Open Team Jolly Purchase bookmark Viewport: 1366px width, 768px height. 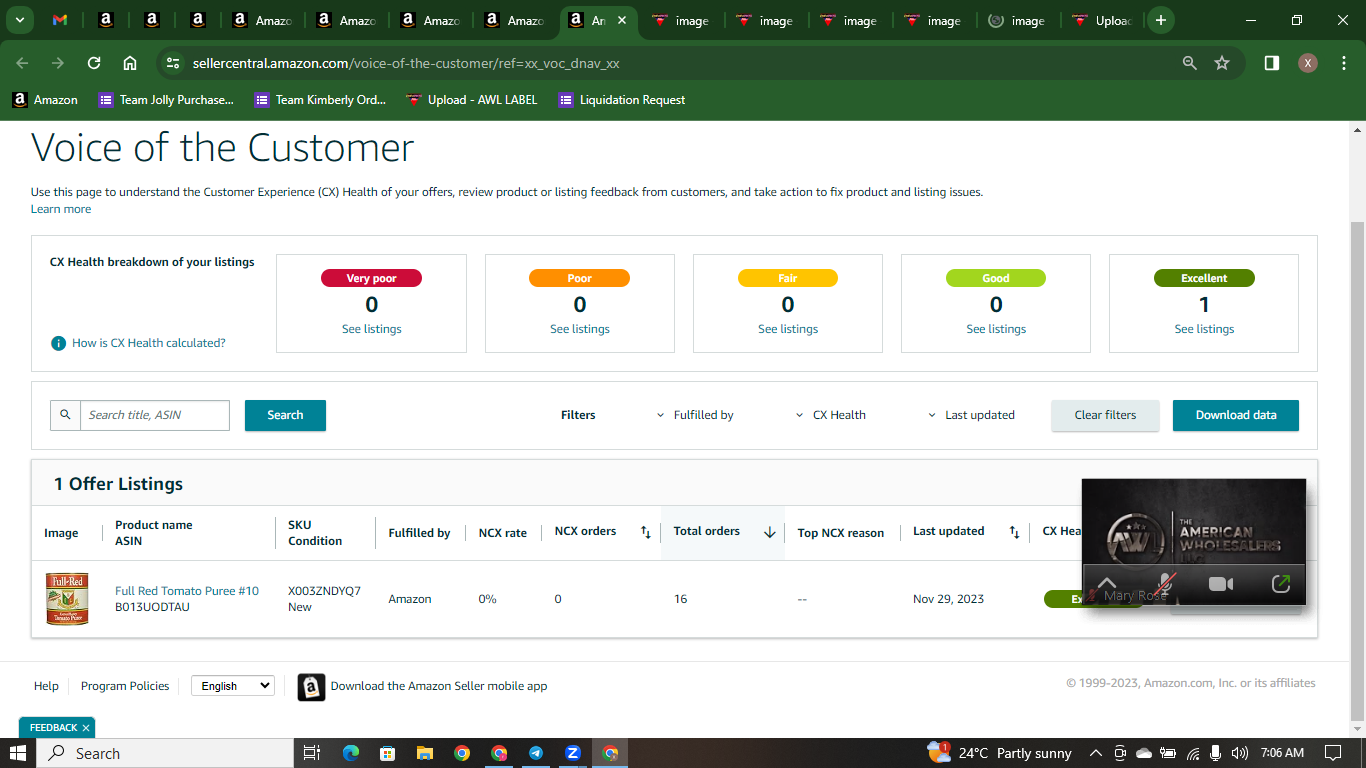(166, 100)
